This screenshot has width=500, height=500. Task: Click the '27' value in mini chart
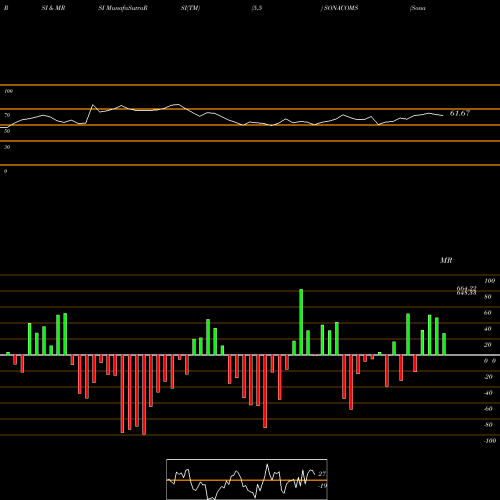tap(322, 474)
